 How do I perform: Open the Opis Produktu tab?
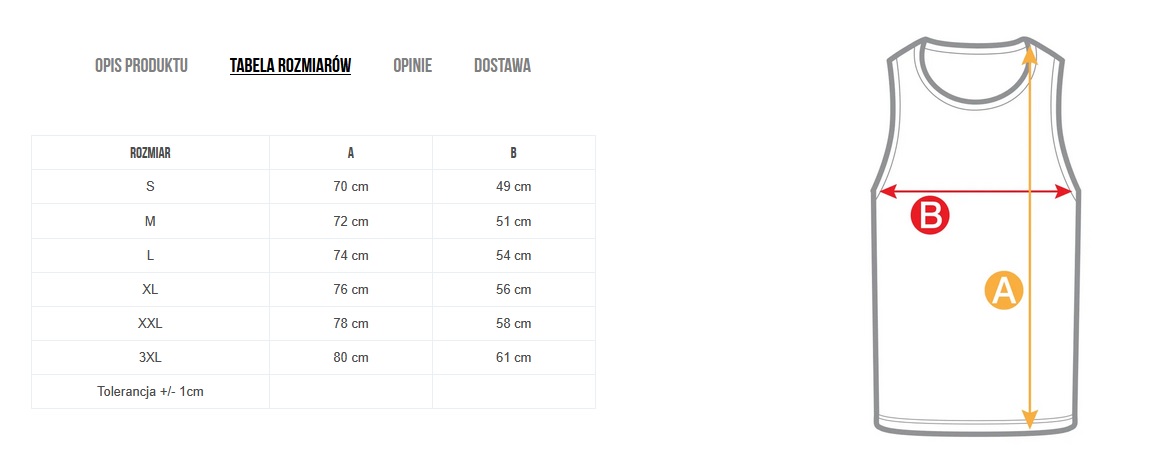point(141,66)
